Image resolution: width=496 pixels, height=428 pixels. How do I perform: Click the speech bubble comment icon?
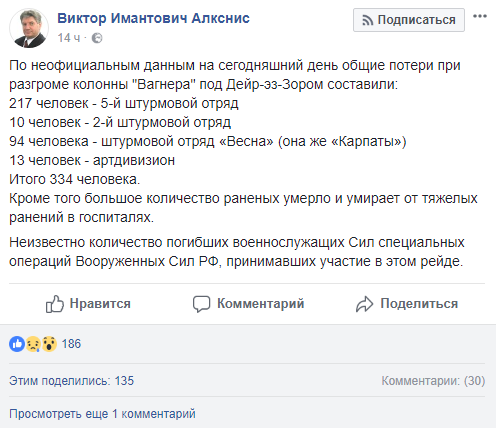point(201,304)
